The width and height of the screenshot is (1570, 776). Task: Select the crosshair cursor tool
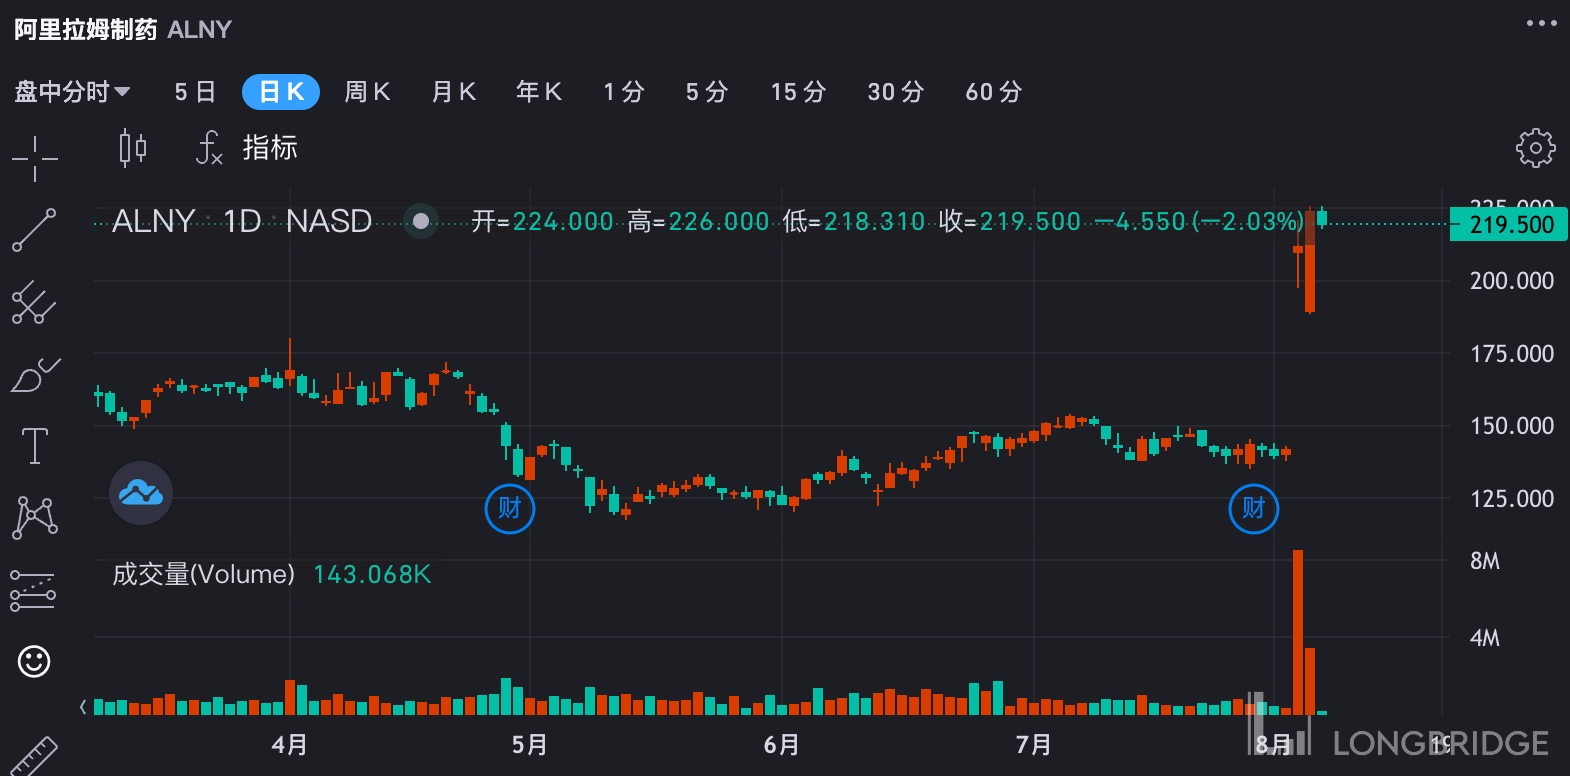click(x=35, y=159)
